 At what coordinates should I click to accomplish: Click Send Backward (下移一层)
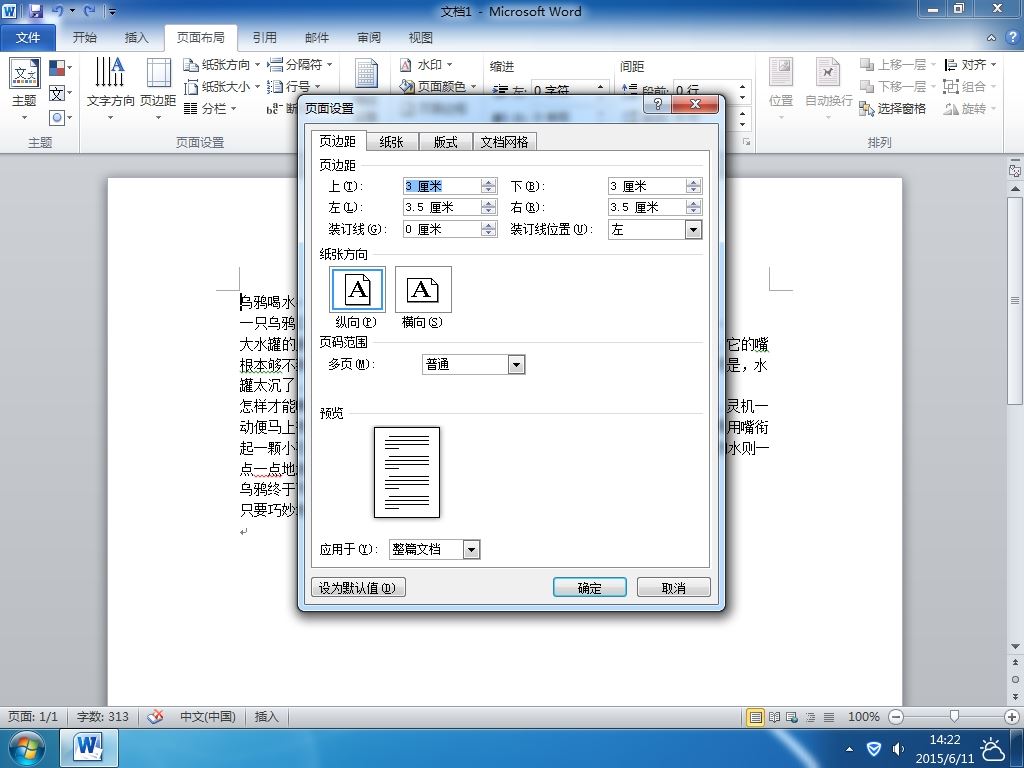[x=897, y=86]
